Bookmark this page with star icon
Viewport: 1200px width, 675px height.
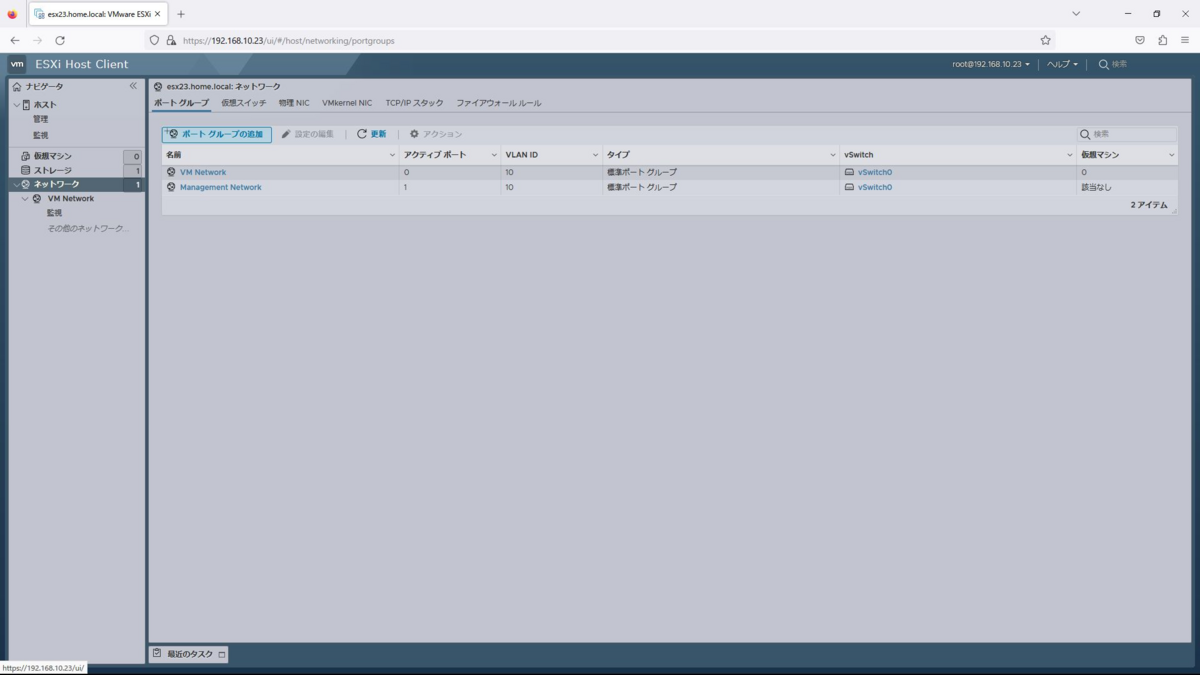click(1045, 40)
